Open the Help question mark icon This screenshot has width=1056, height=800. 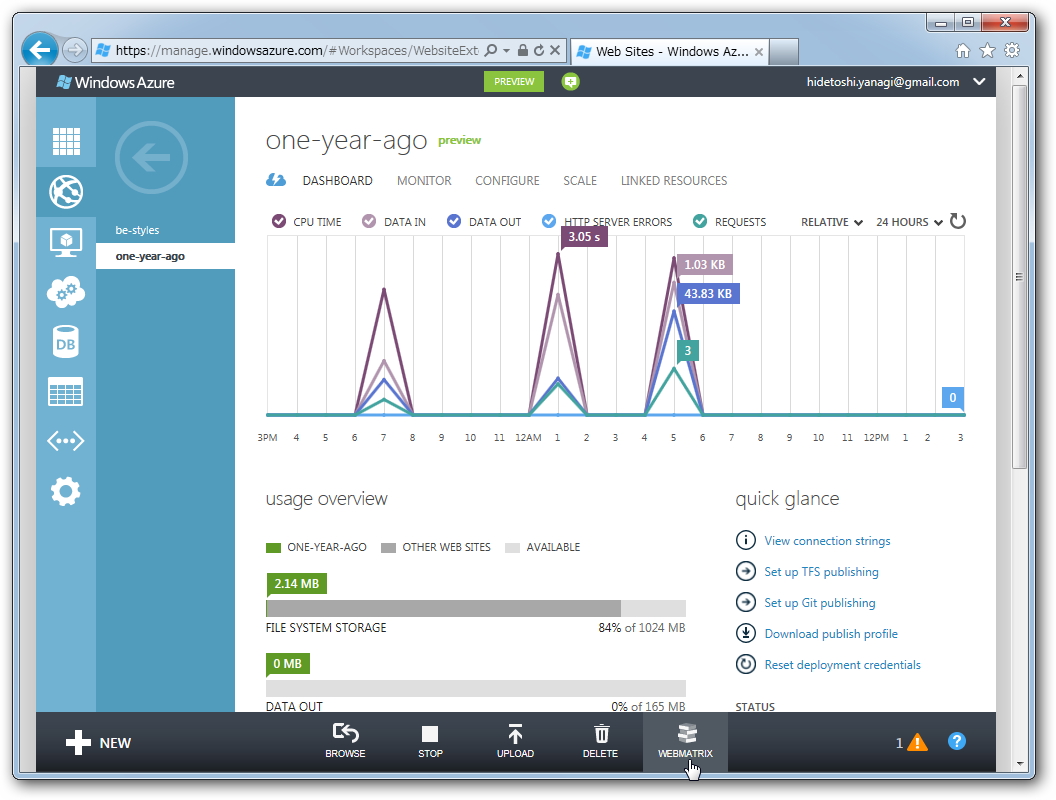point(956,741)
